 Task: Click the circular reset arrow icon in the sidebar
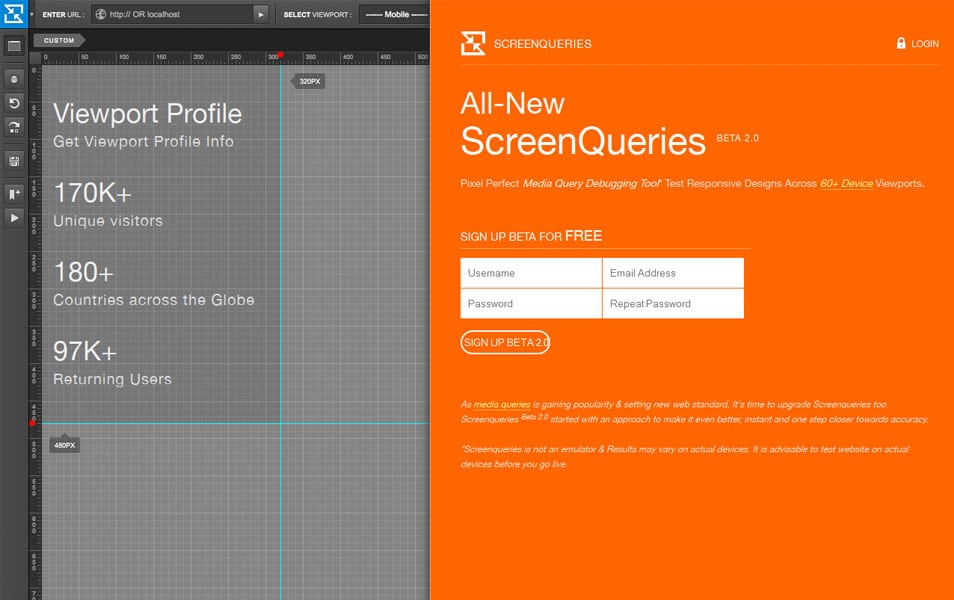point(14,103)
